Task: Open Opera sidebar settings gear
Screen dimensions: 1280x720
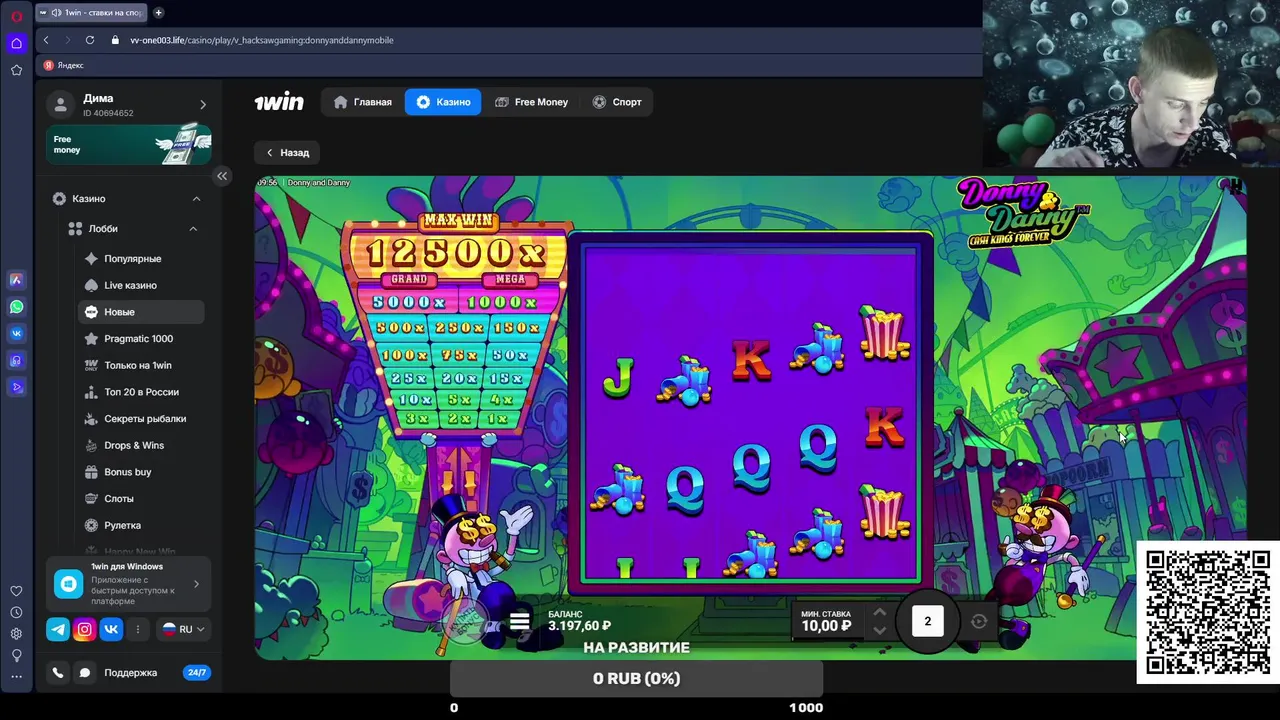Action: (16, 634)
